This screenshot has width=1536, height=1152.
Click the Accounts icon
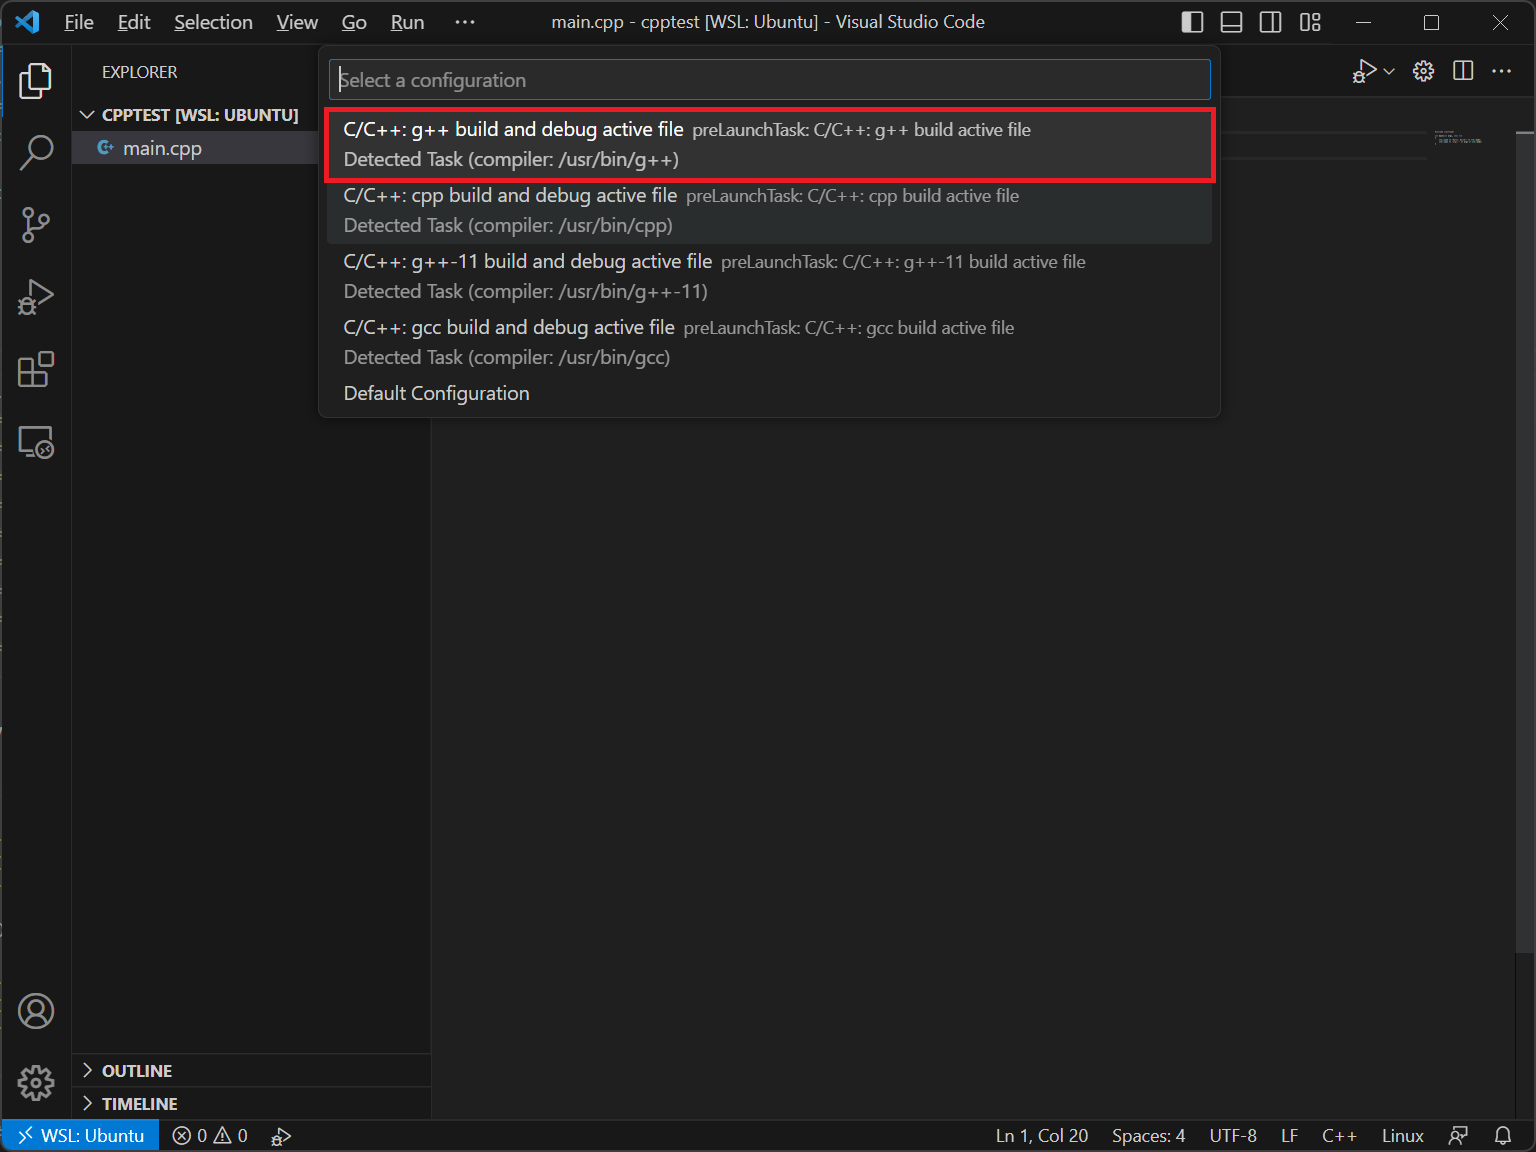tap(36, 1011)
